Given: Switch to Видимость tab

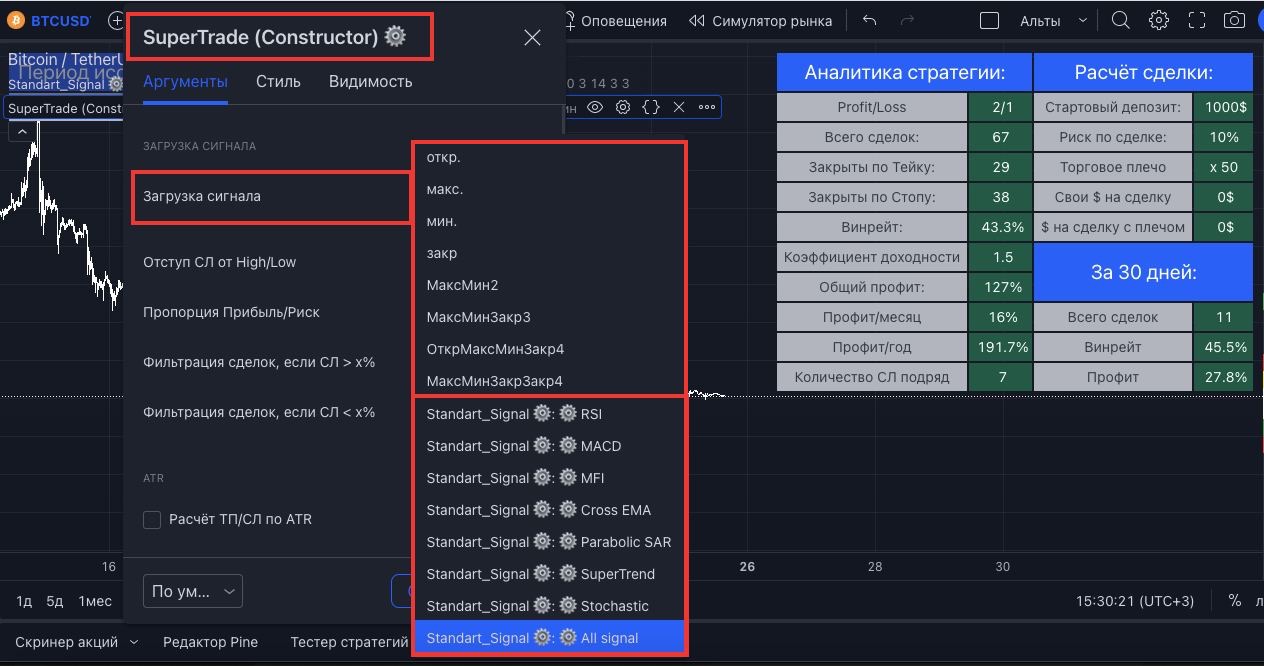Looking at the screenshot, I should click(370, 82).
